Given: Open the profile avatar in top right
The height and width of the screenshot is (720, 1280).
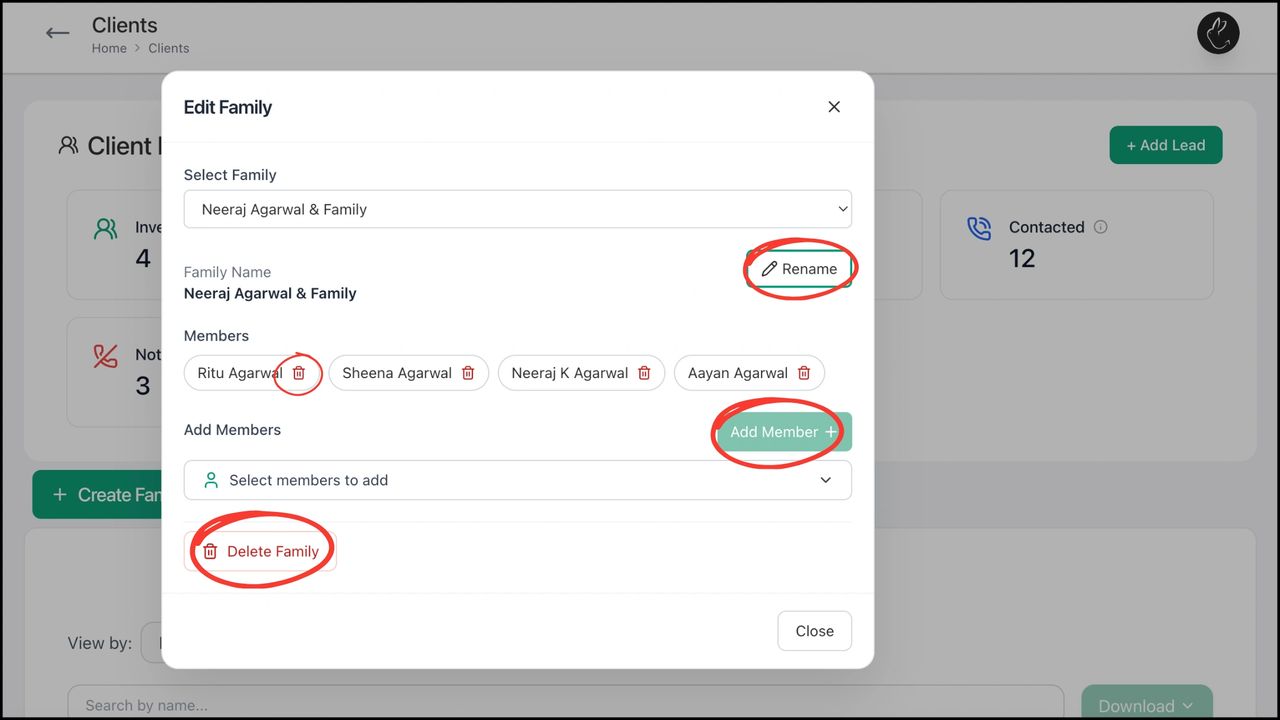Looking at the screenshot, I should (x=1218, y=33).
